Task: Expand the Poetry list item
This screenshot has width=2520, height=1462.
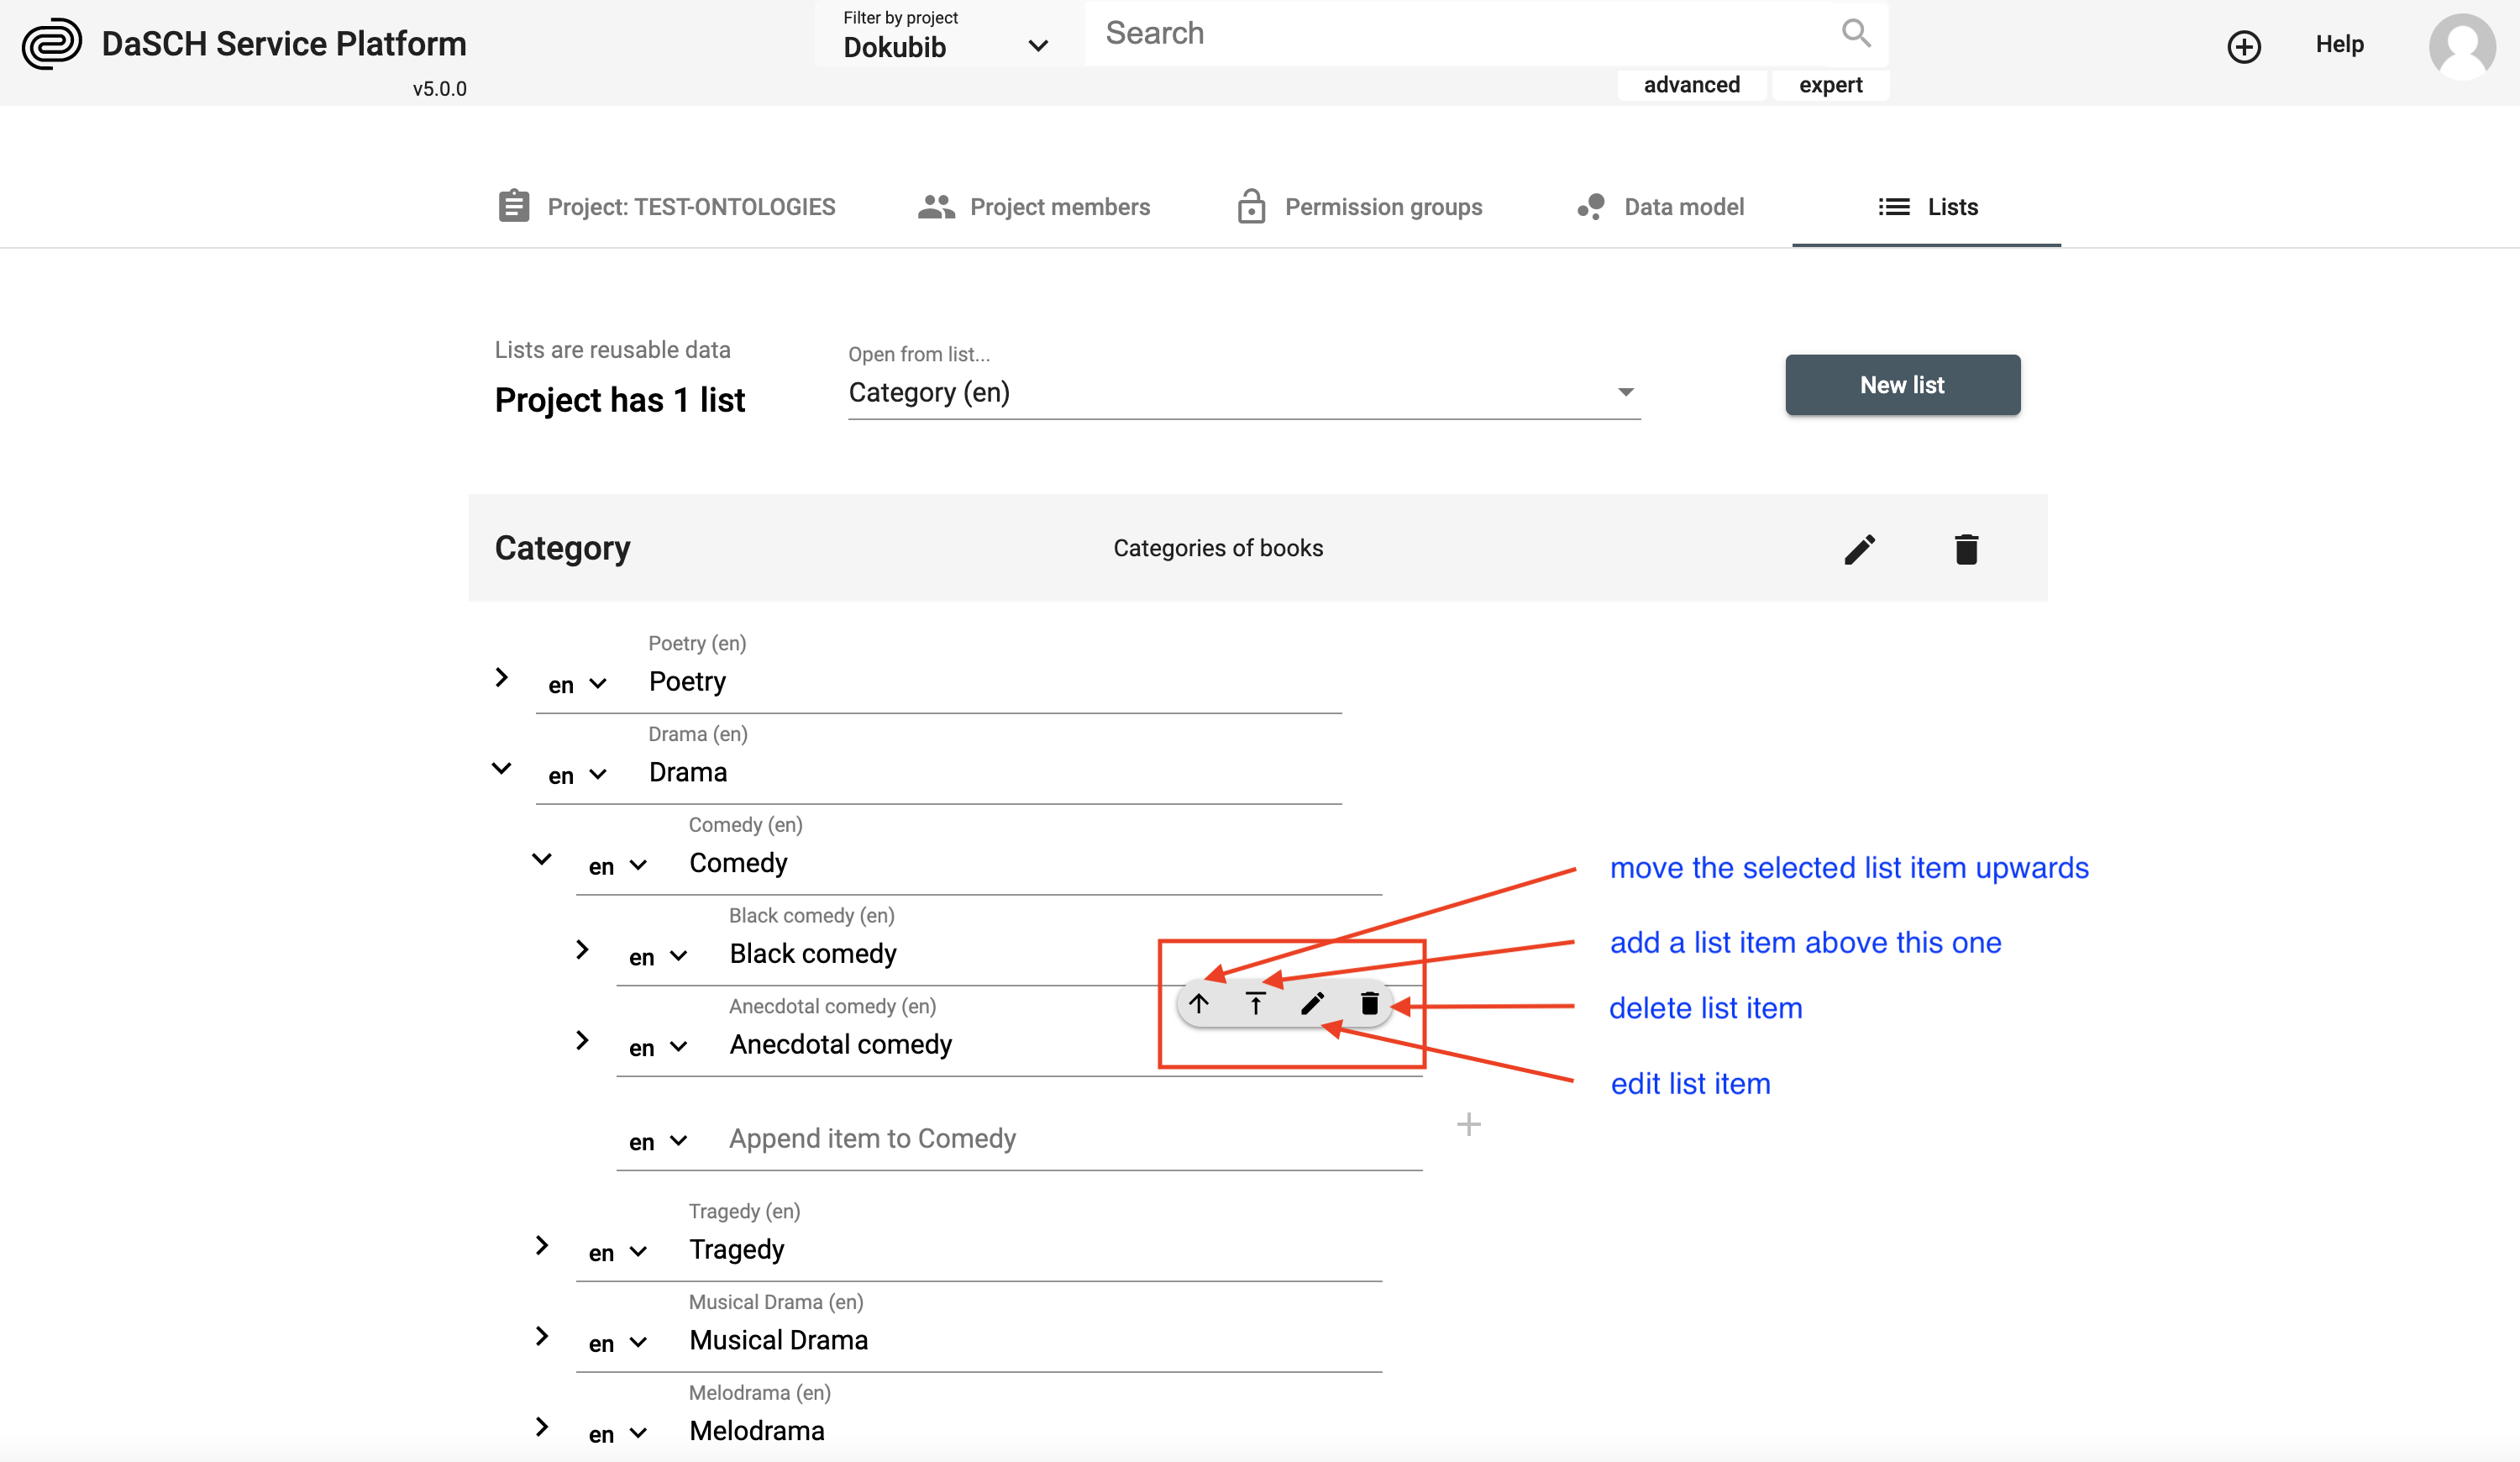Action: point(501,679)
